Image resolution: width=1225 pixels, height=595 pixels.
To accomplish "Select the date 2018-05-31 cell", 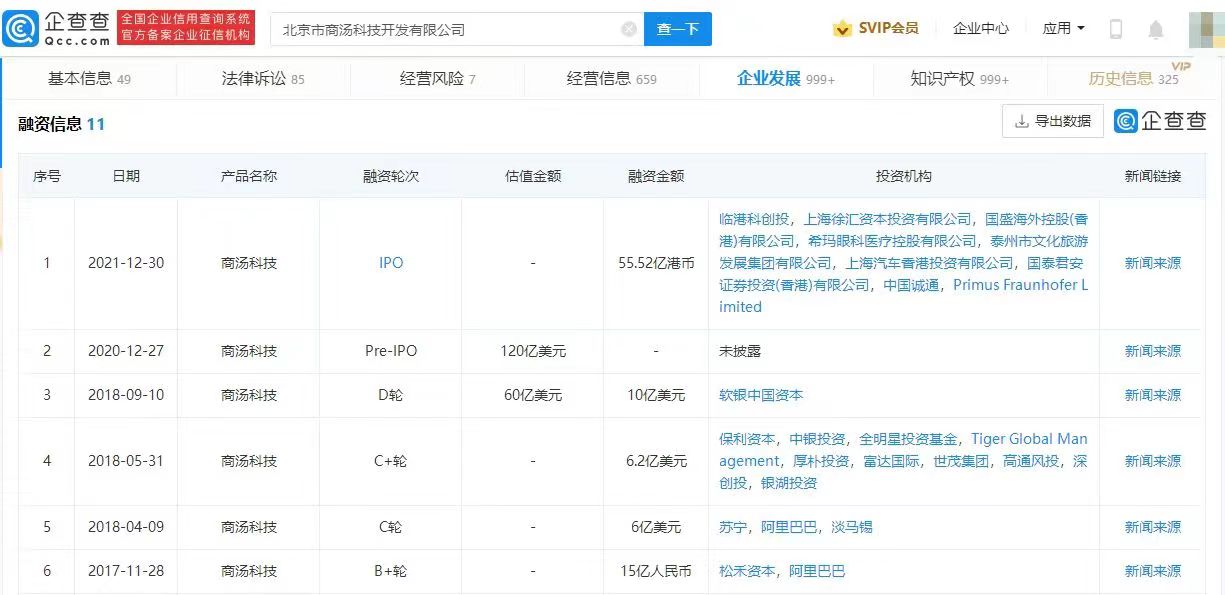I will 126,461.
